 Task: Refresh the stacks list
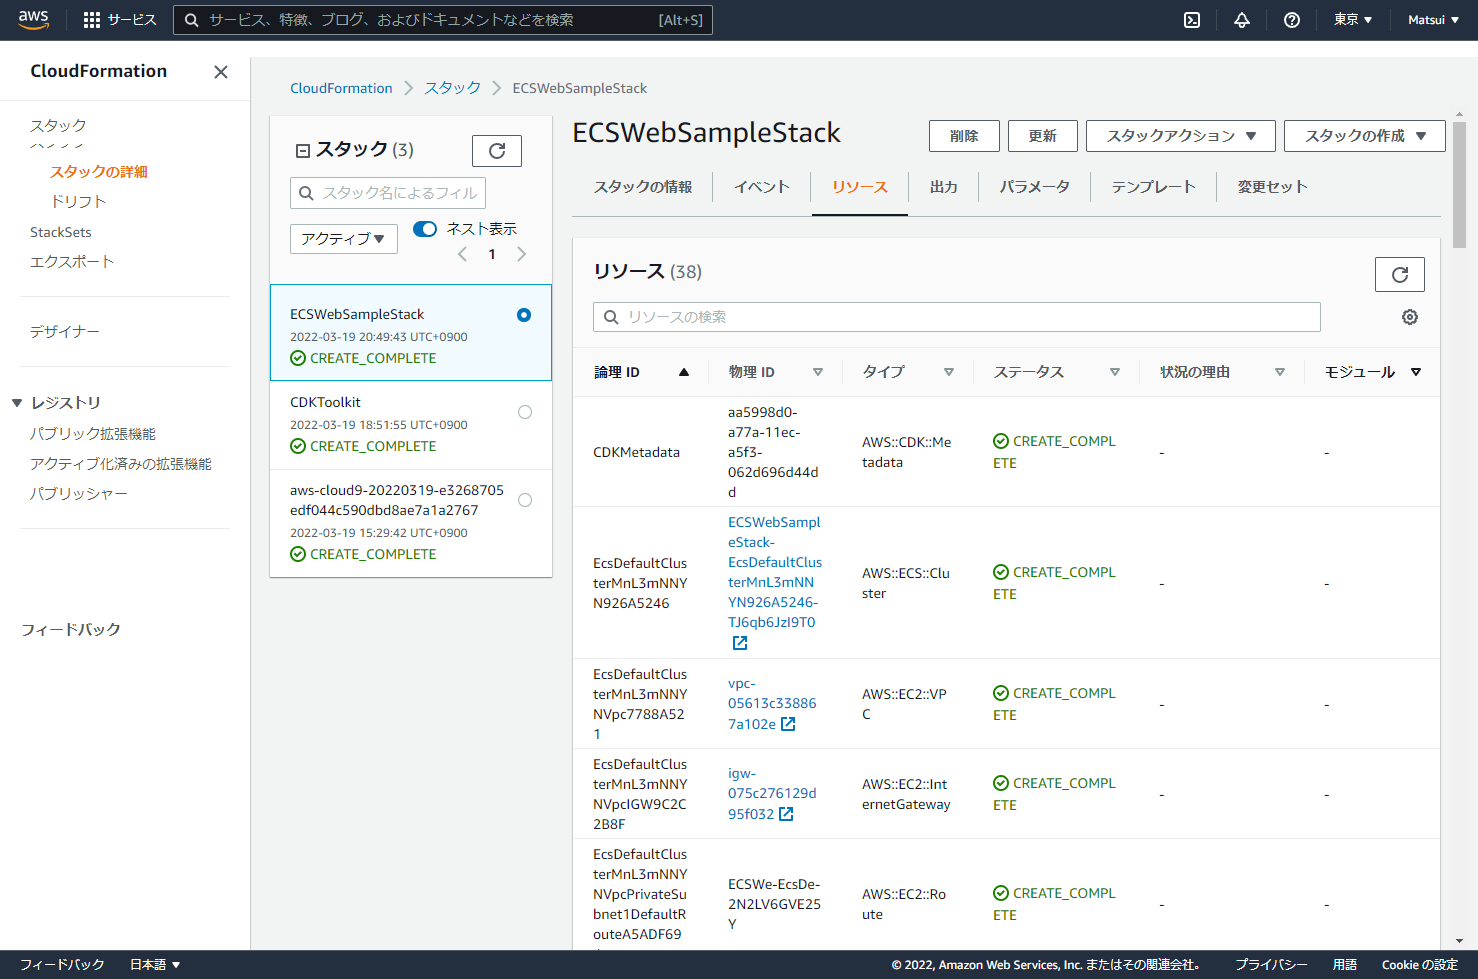tap(497, 151)
